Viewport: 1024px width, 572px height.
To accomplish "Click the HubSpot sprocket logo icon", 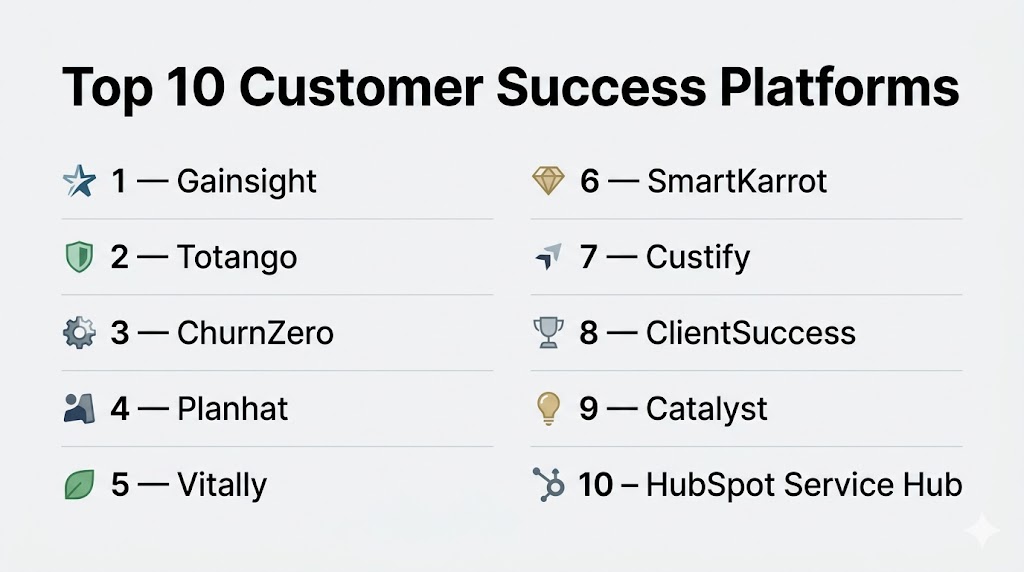I will pos(548,485).
